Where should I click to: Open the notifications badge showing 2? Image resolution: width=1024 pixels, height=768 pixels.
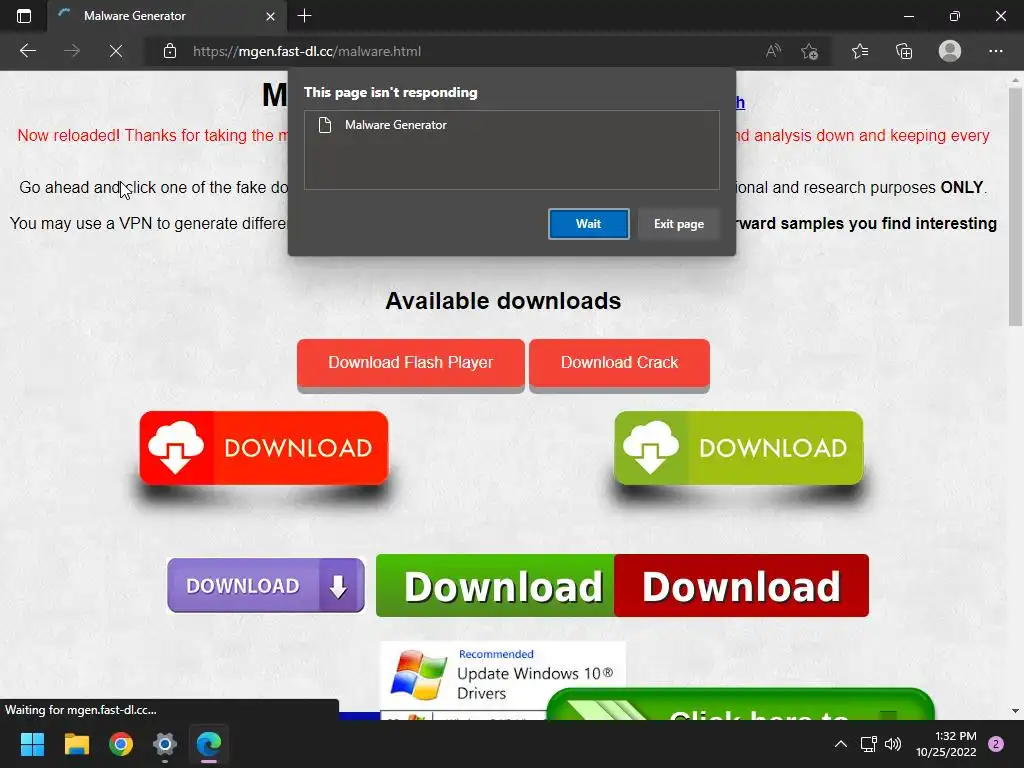(x=996, y=744)
